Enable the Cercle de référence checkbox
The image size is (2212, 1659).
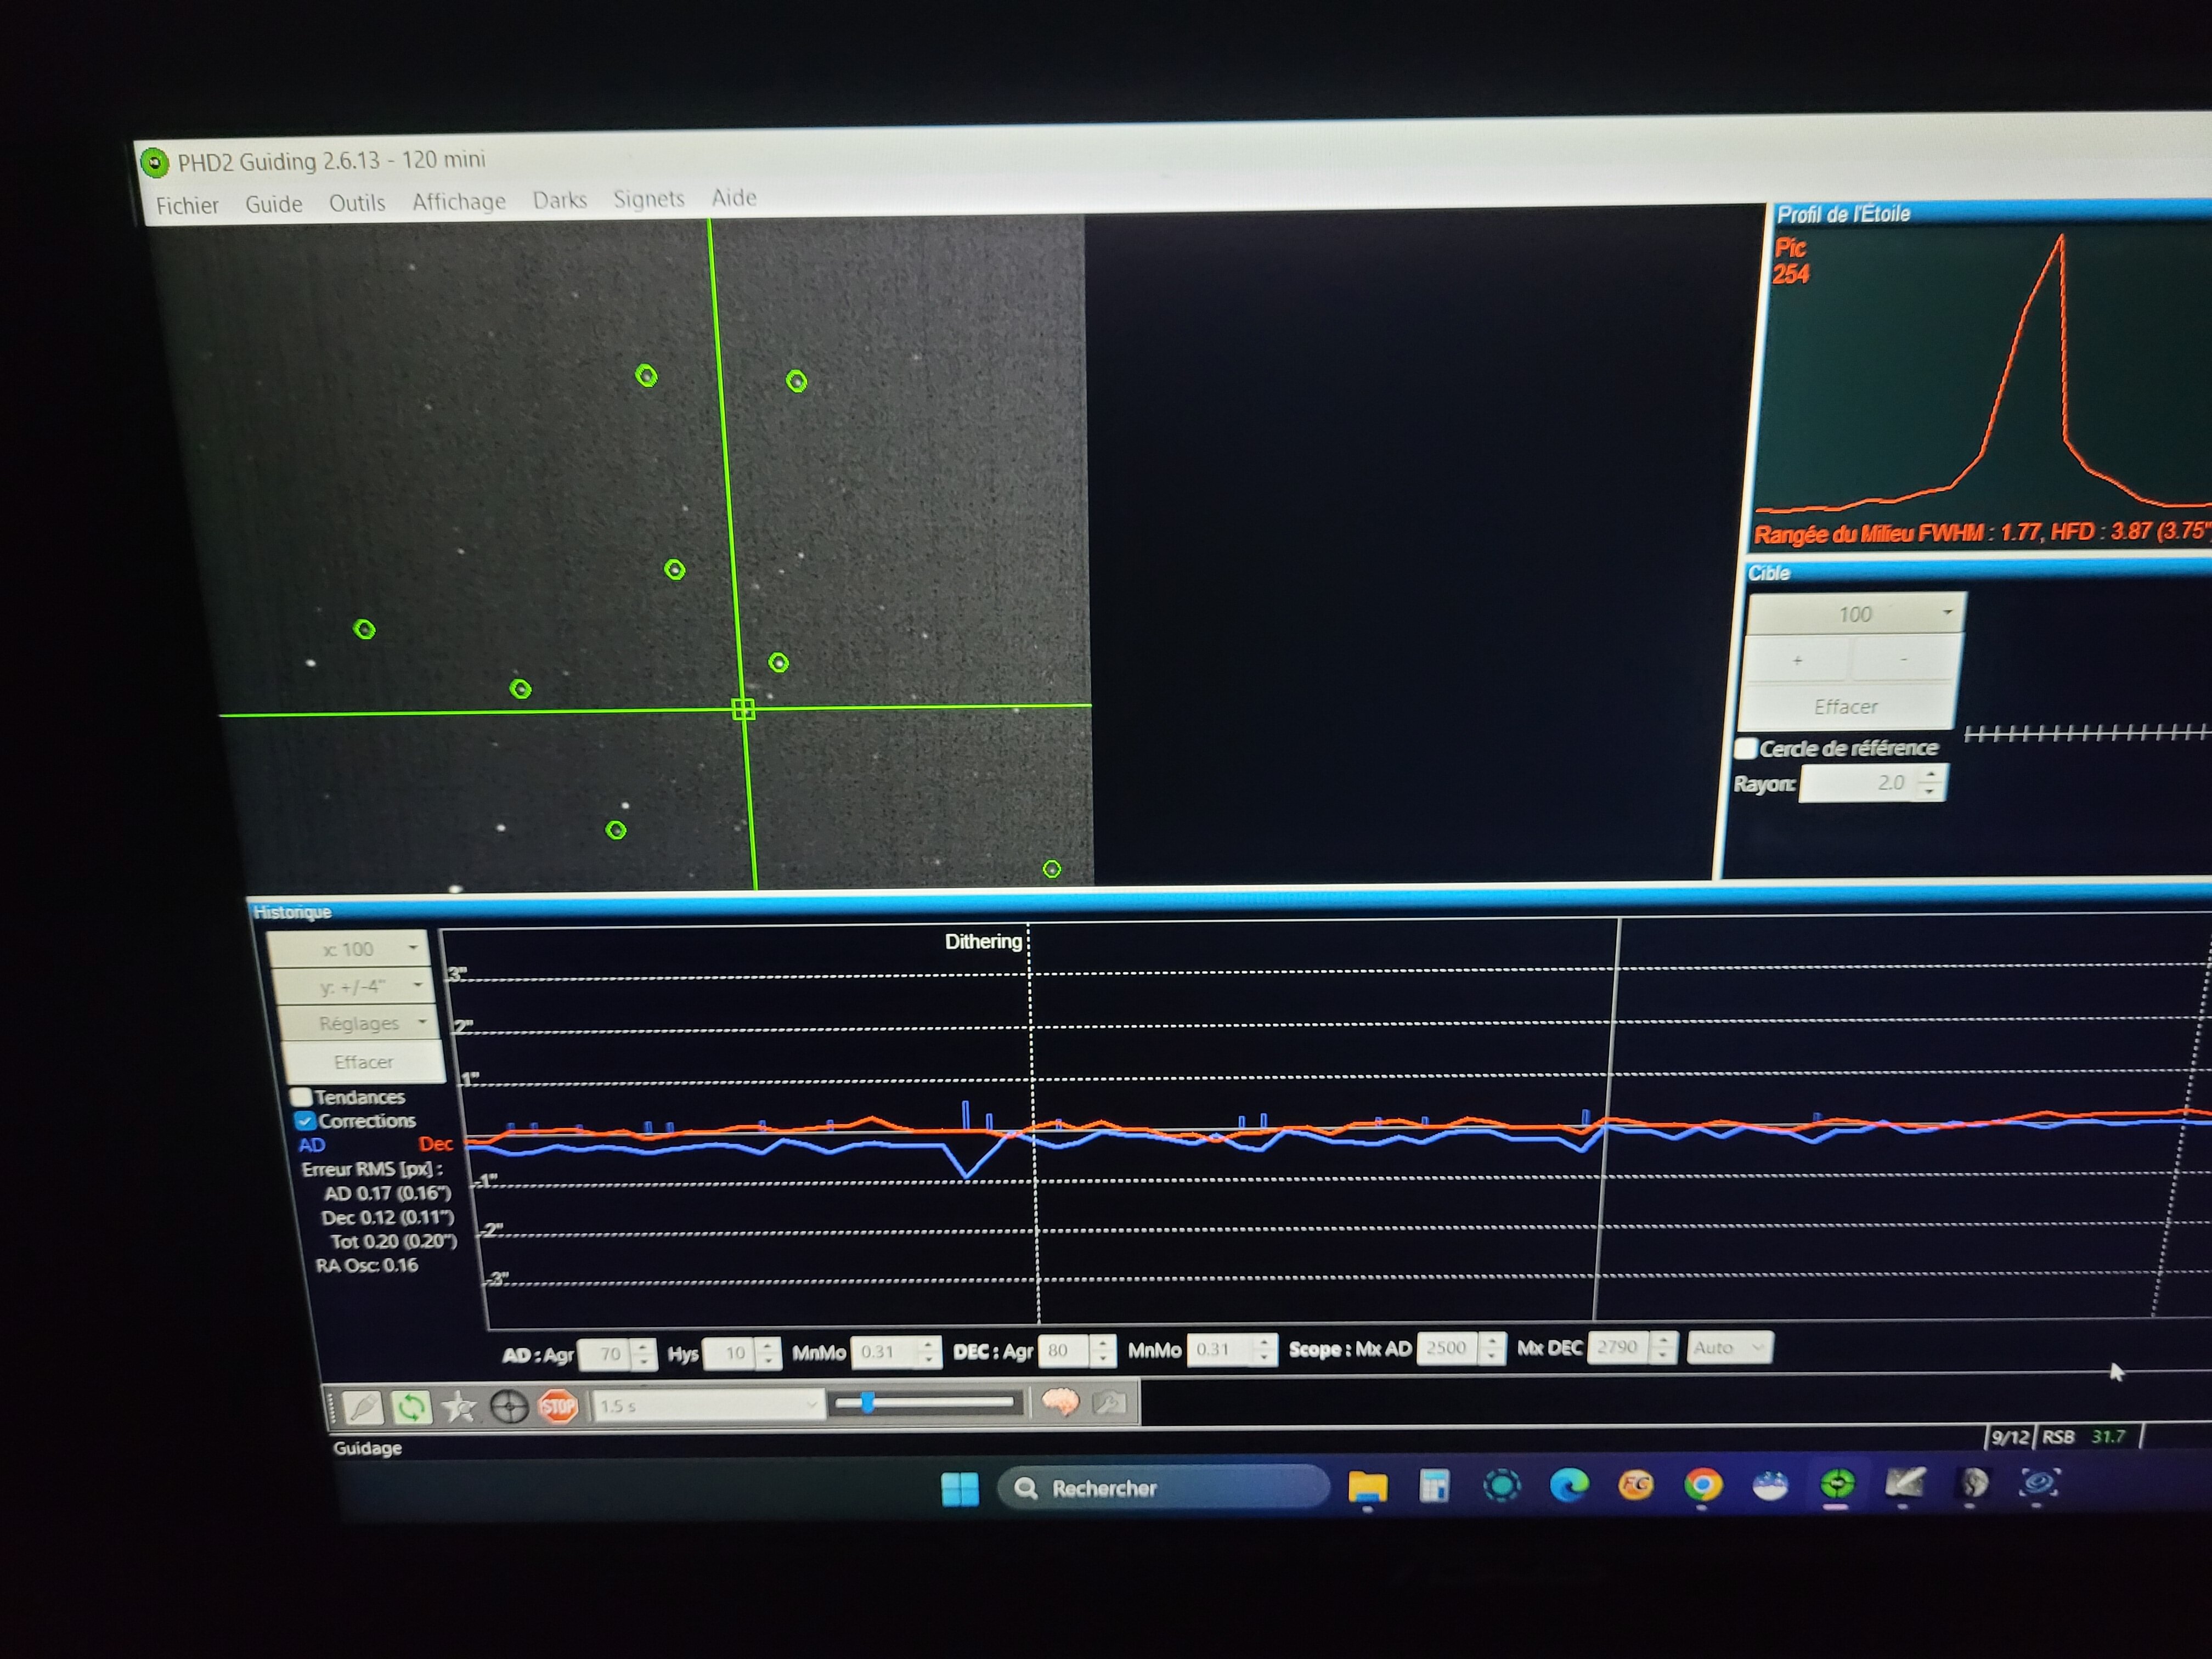(1746, 748)
